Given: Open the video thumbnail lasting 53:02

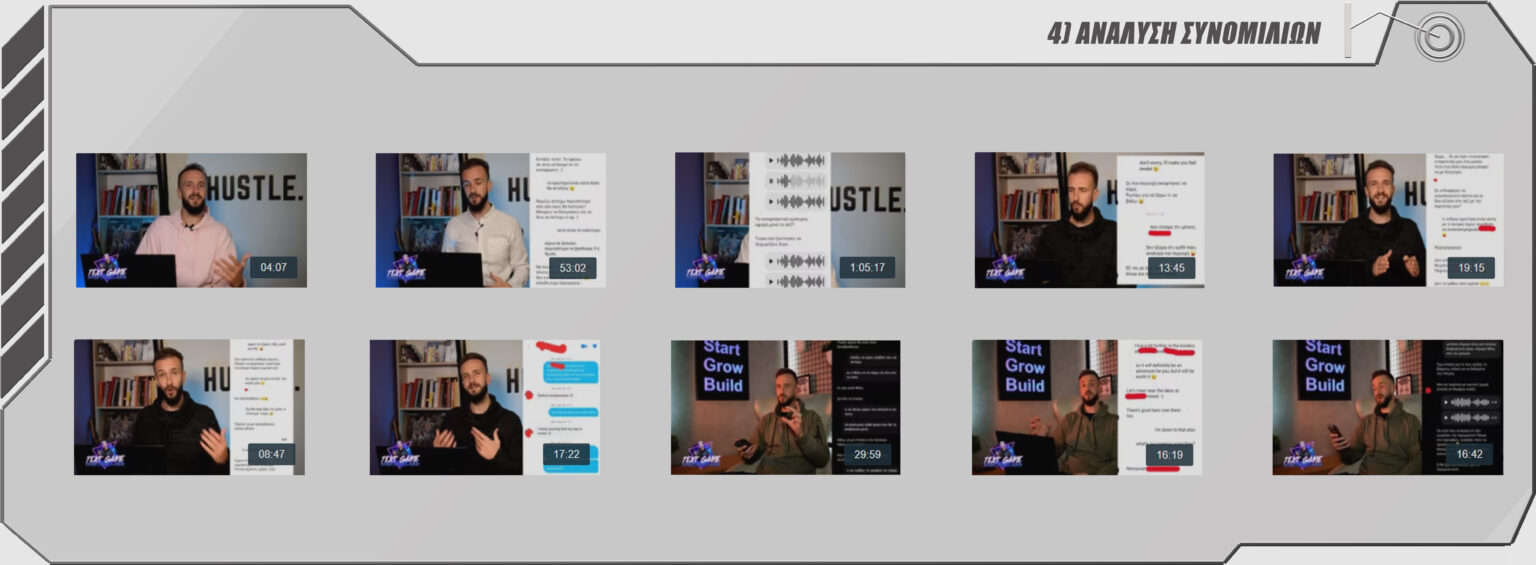Looking at the screenshot, I should pos(490,220).
